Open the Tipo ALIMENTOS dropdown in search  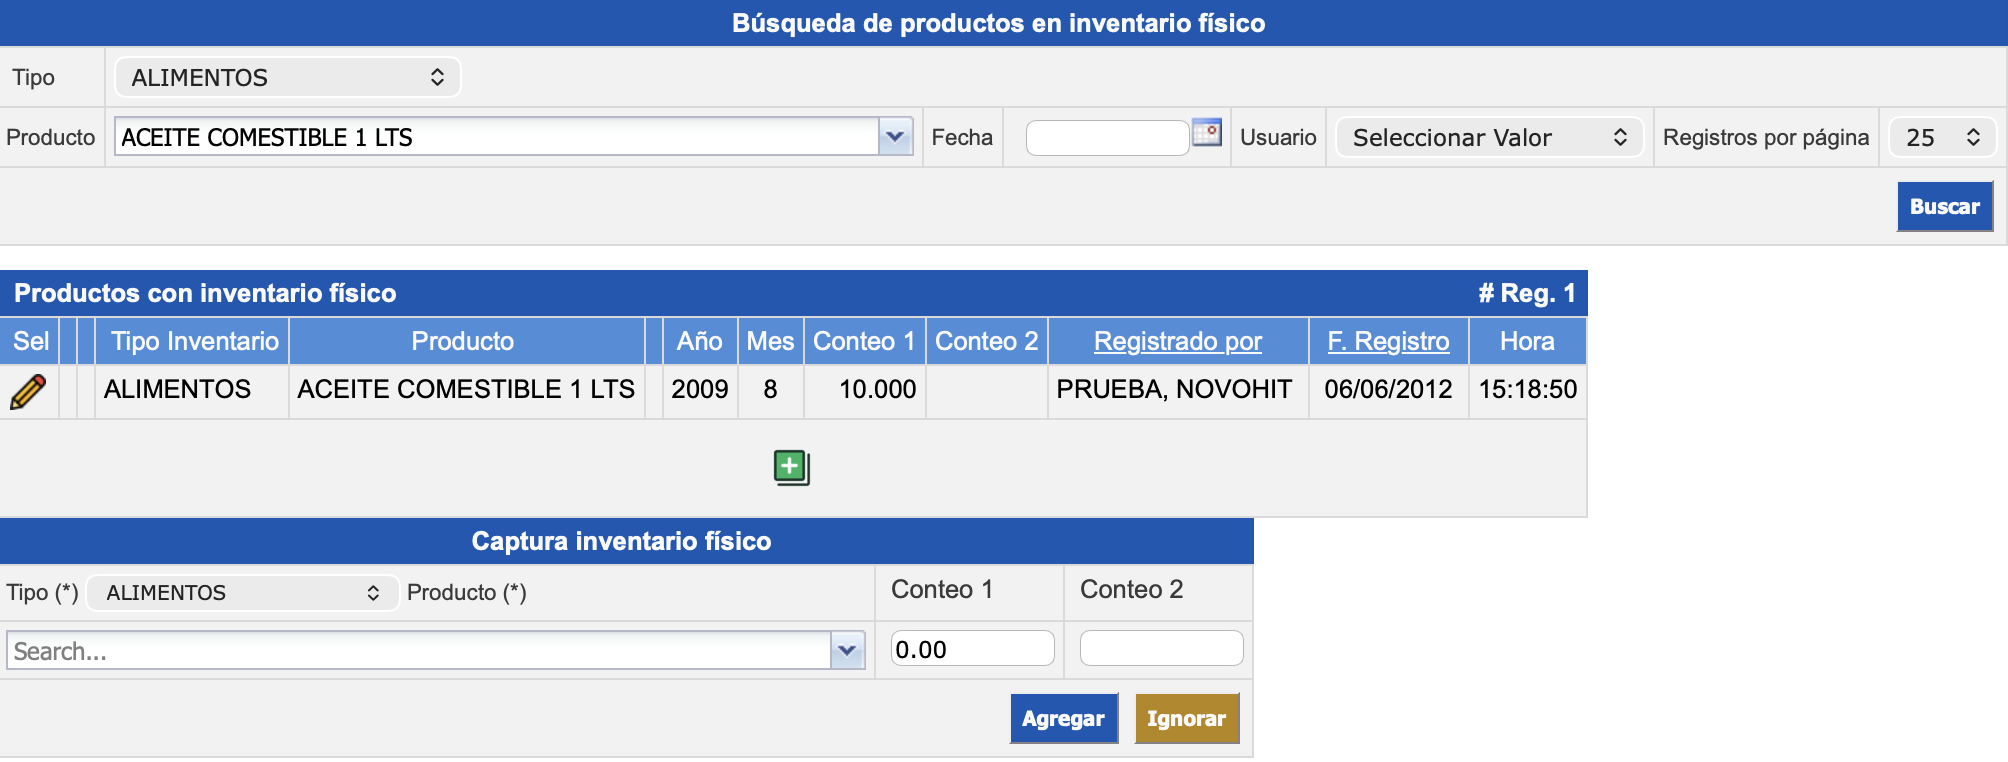tap(287, 78)
